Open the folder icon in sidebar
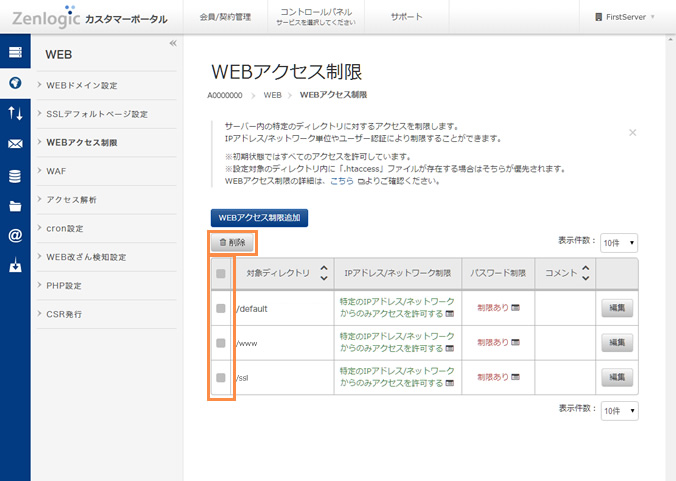The height and width of the screenshot is (481, 676). pos(15,206)
